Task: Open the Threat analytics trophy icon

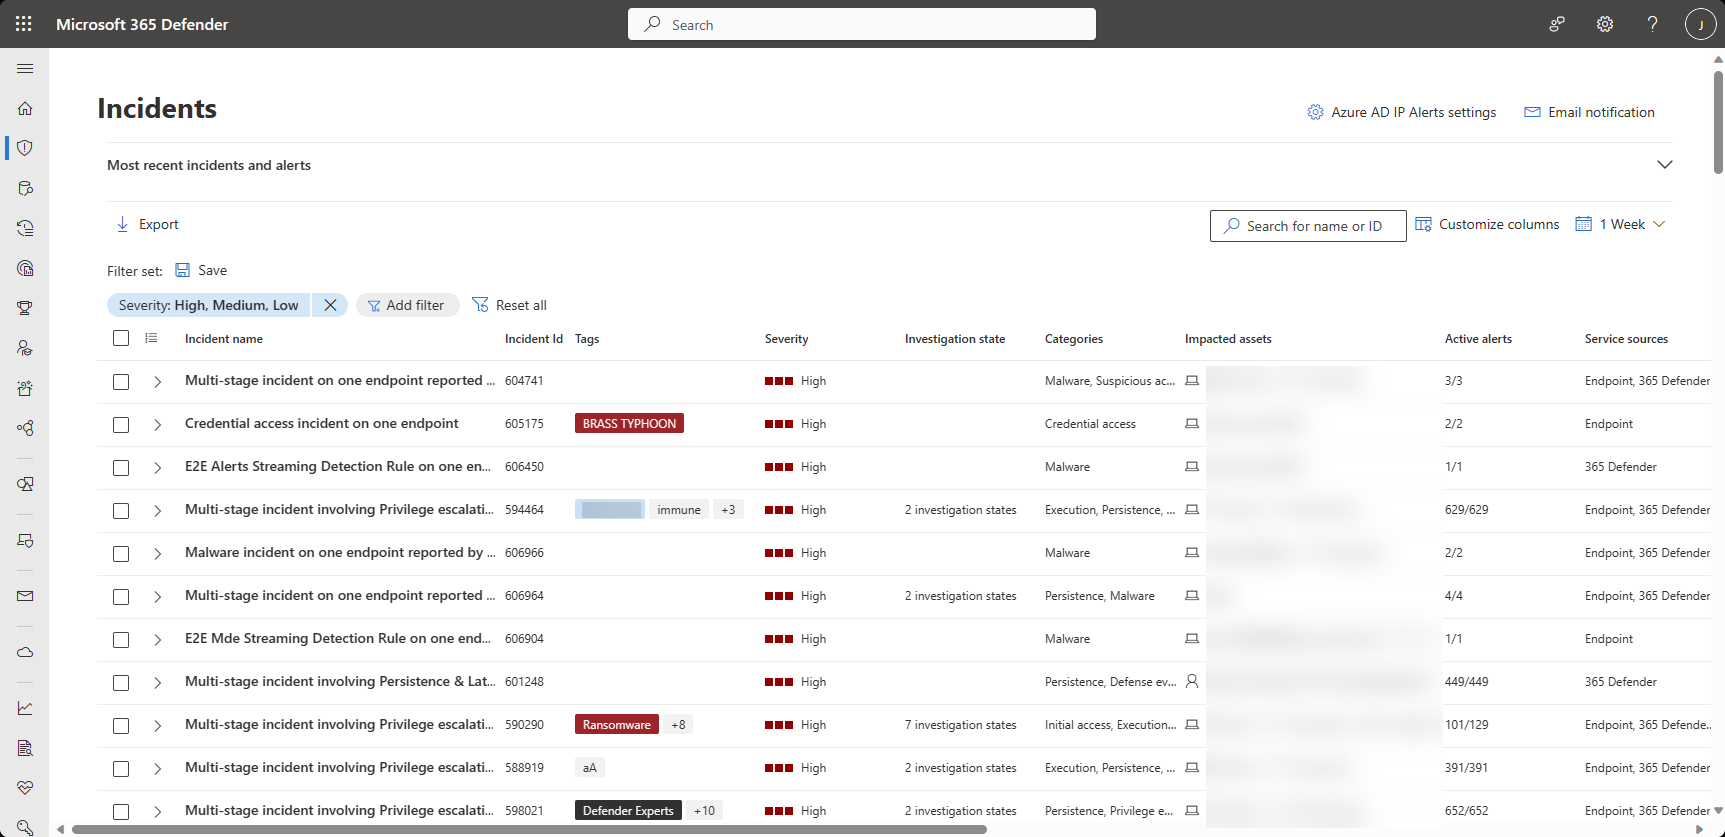Action: [25, 308]
